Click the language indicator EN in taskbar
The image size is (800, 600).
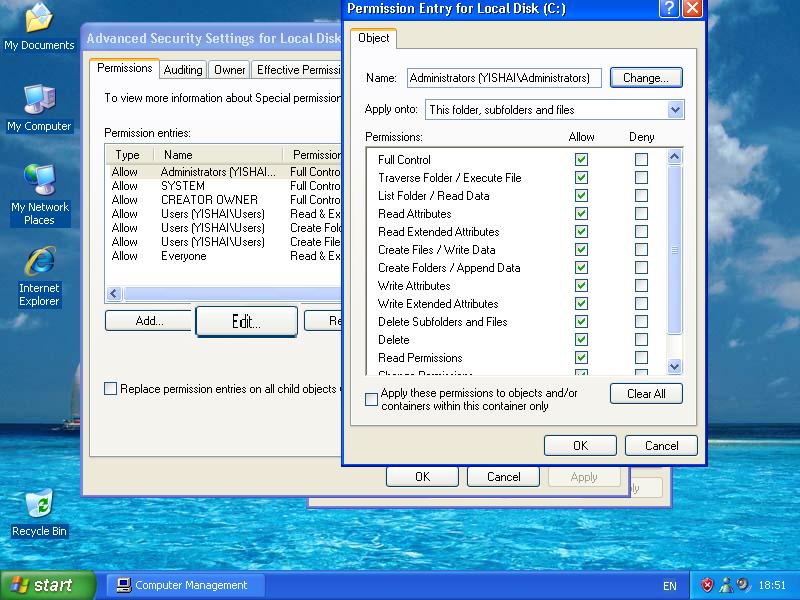pos(670,585)
